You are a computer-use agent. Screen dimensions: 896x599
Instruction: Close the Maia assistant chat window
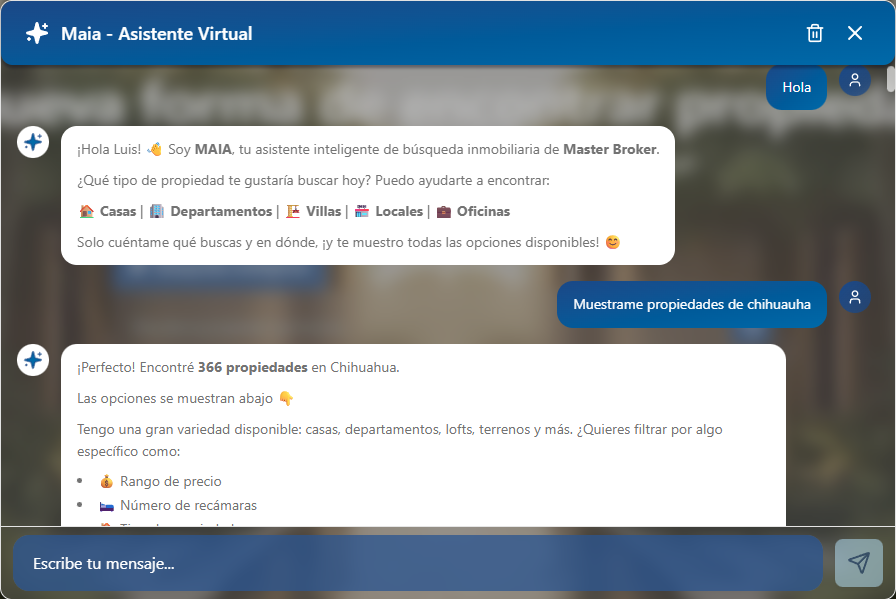[855, 34]
